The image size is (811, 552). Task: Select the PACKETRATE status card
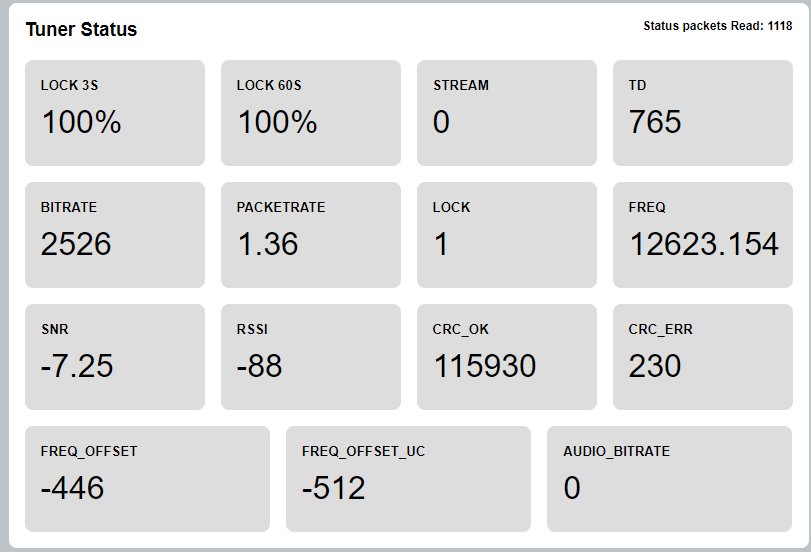click(x=311, y=234)
